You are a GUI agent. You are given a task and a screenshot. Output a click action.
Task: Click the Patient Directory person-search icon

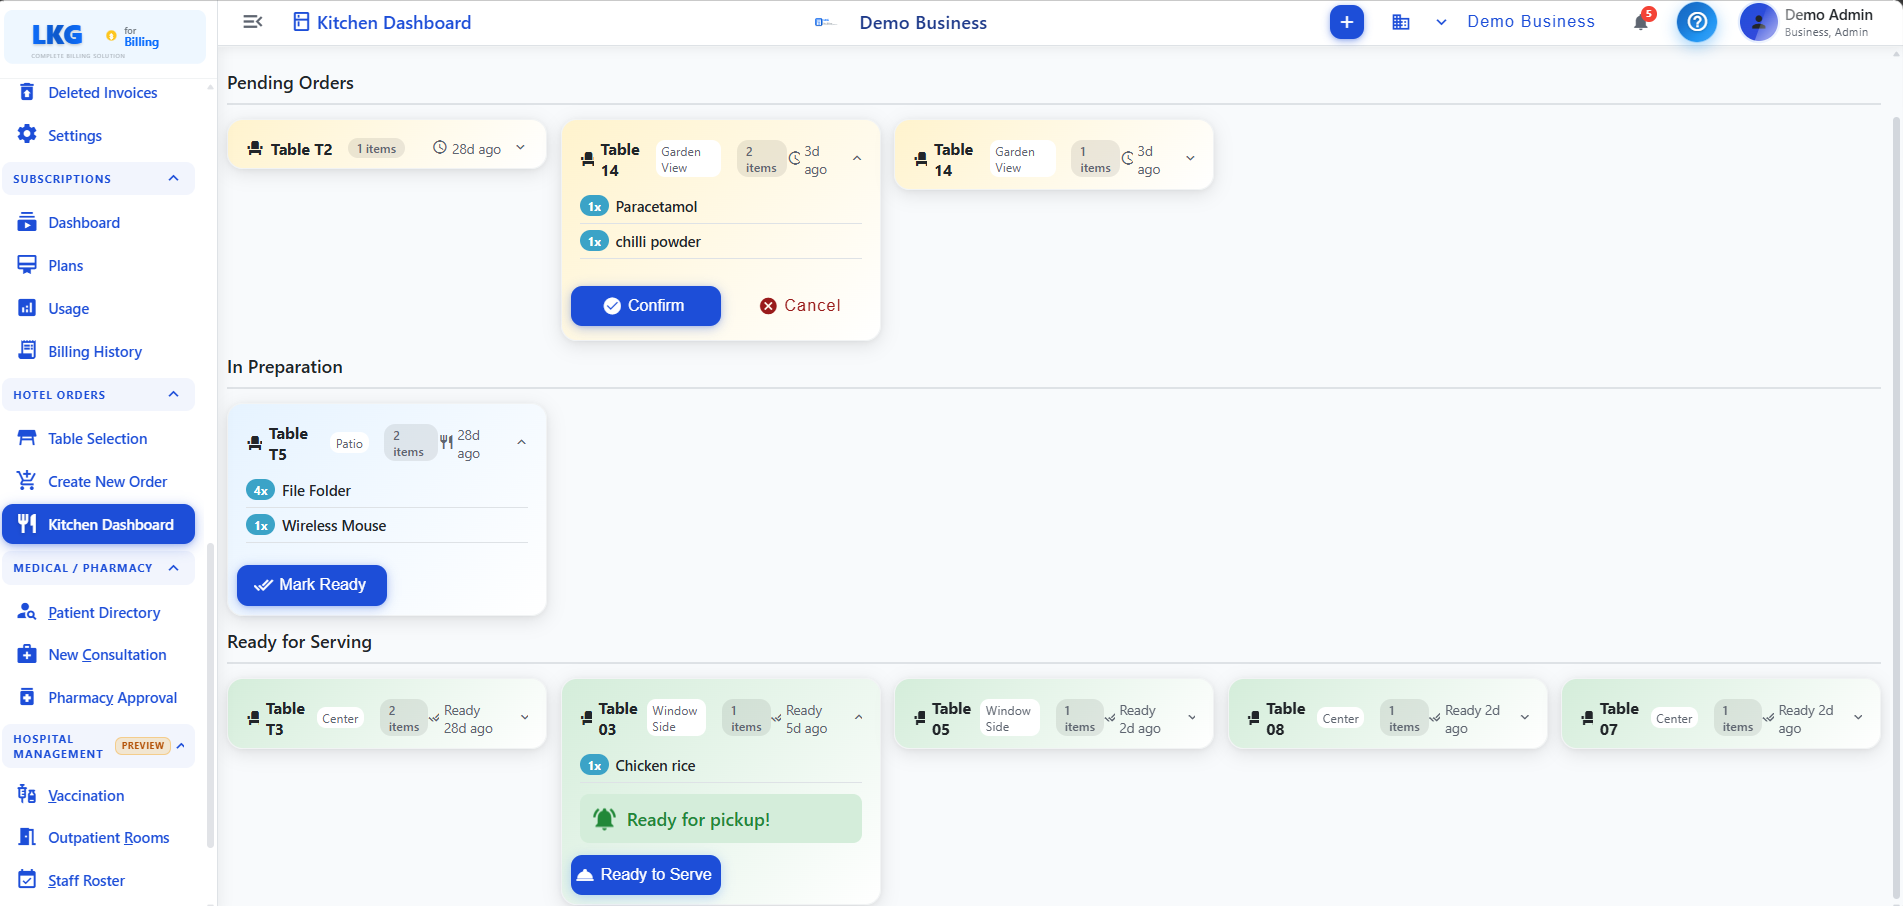[27, 611]
